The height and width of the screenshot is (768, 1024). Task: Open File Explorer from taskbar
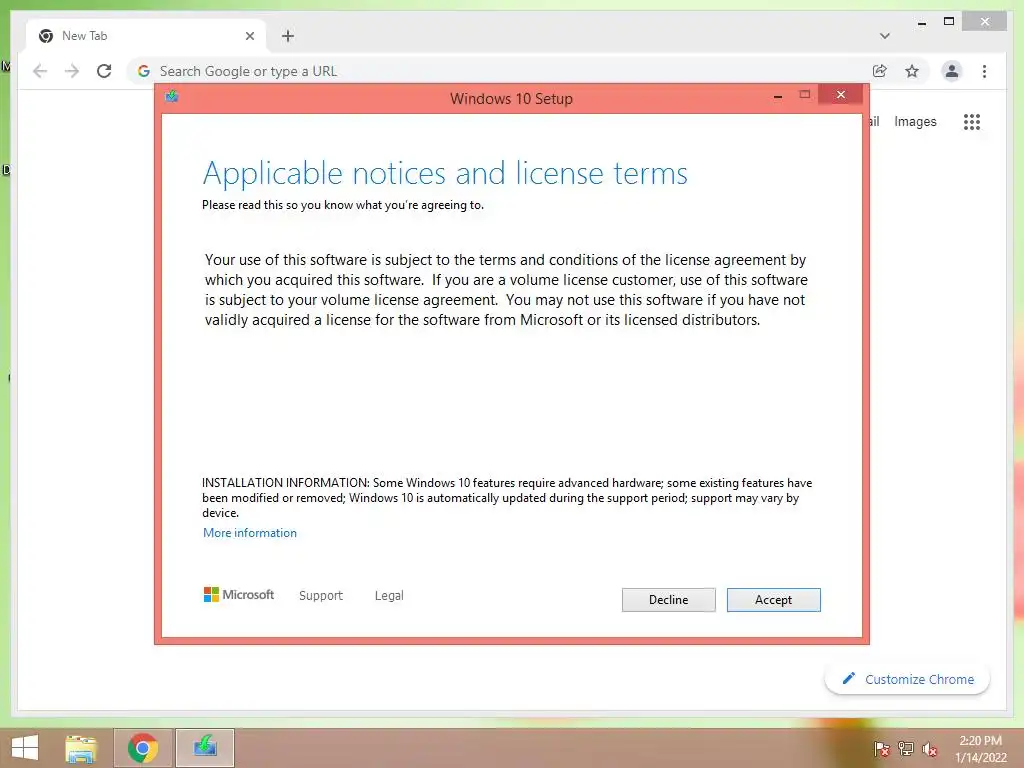point(81,748)
